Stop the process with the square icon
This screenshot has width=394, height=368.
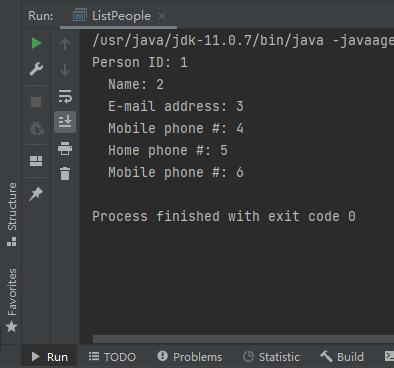[x=36, y=102]
